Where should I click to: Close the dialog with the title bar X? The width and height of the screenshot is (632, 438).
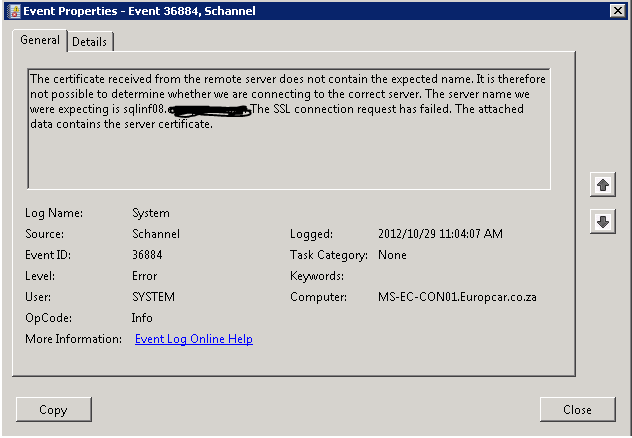[617, 10]
